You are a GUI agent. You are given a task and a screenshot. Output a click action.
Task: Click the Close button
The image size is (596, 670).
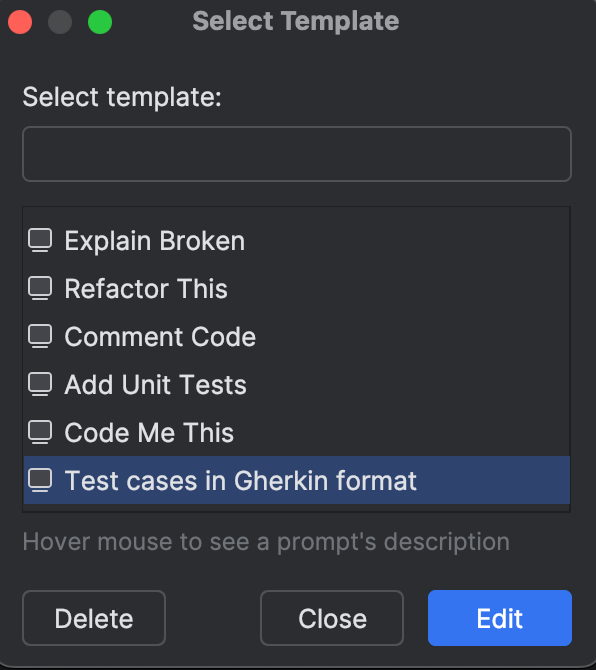click(x=332, y=618)
